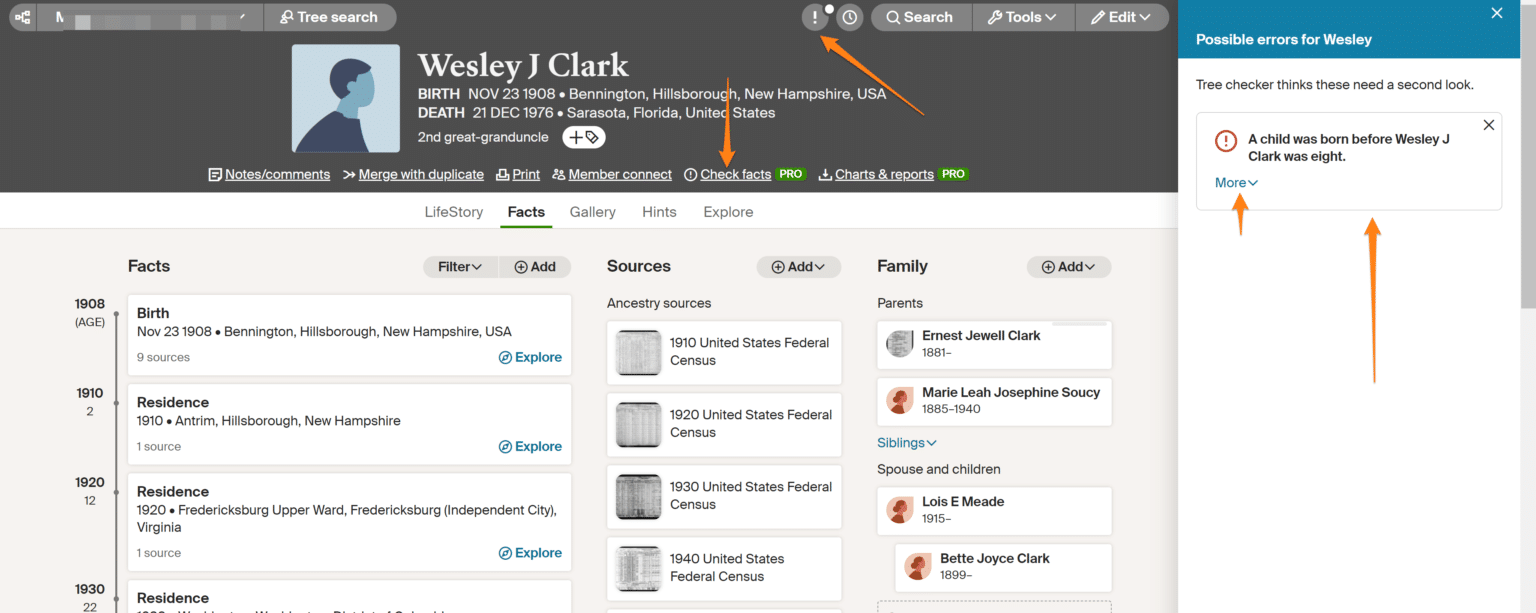The image size is (1536, 613).
Task: Dismiss the possible error card
Action: click(1488, 125)
